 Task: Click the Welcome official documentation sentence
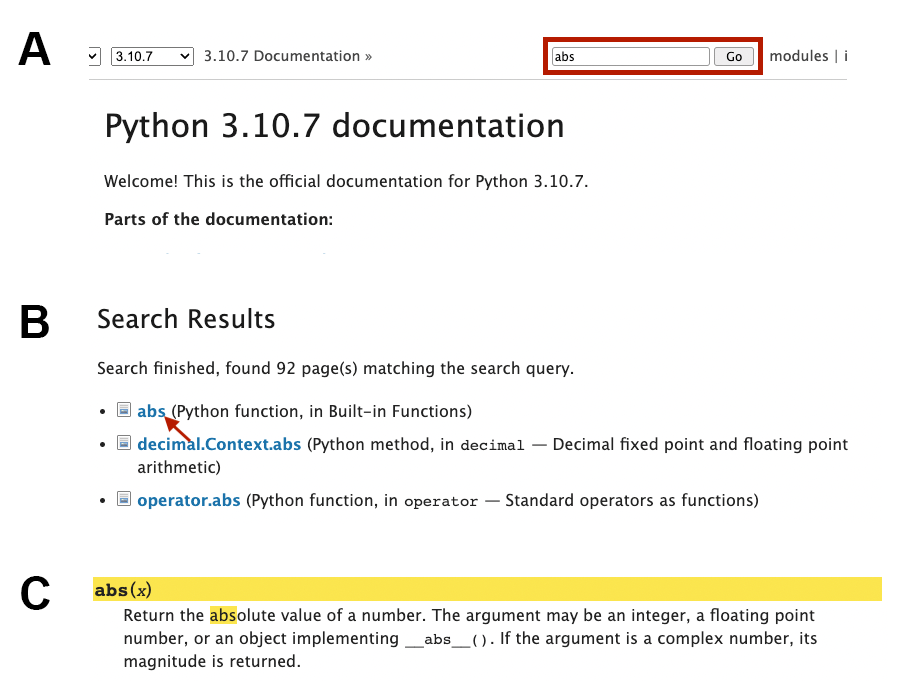click(x=346, y=182)
